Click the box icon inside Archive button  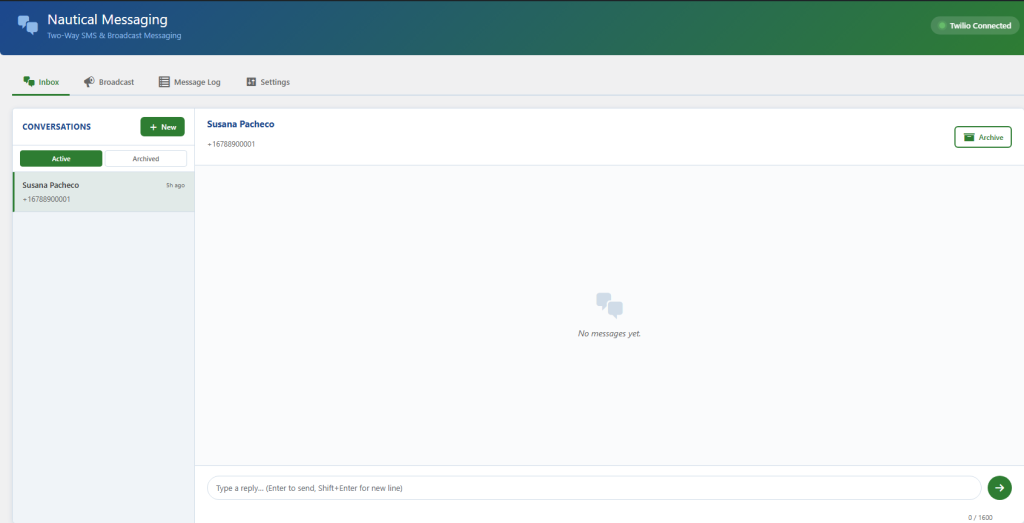coord(968,137)
